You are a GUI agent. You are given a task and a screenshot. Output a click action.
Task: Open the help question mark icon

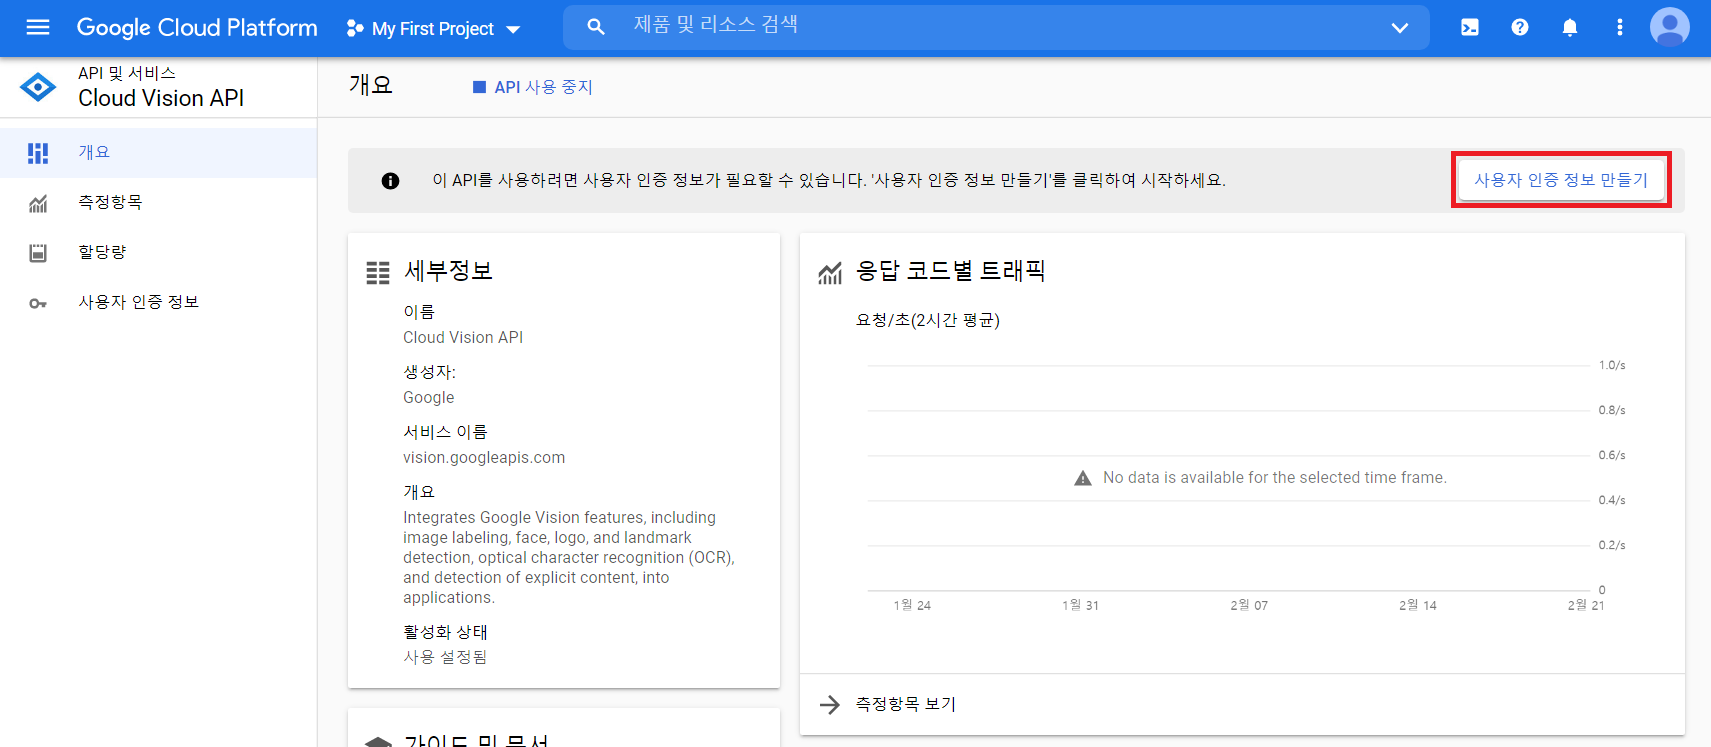[x=1520, y=28]
